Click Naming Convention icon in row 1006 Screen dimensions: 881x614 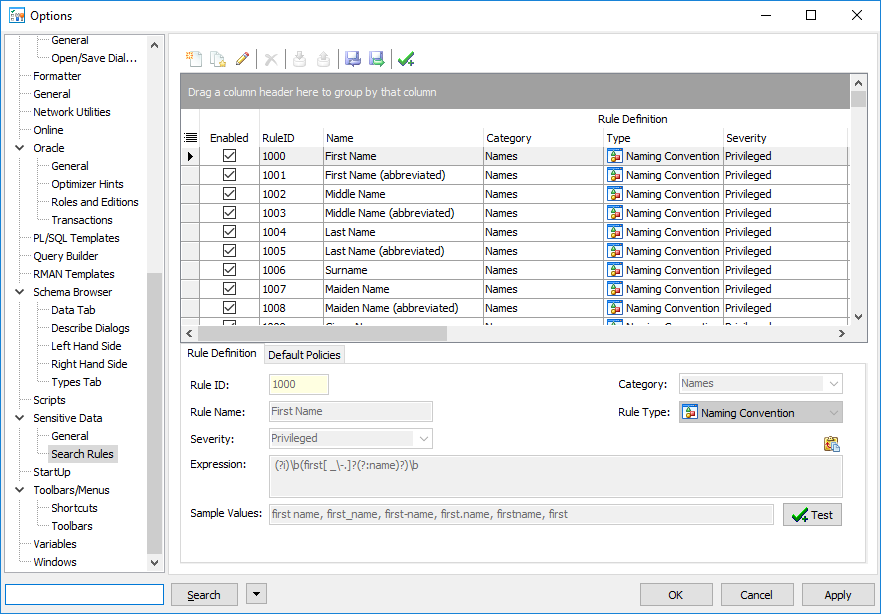(615, 270)
